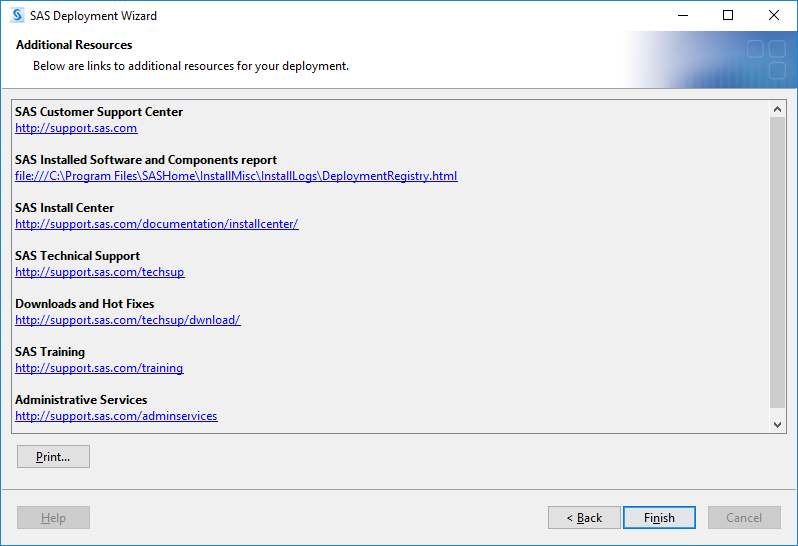Open the SAS Install Center documentation link
The height and width of the screenshot is (546, 798).
[157, 224]
